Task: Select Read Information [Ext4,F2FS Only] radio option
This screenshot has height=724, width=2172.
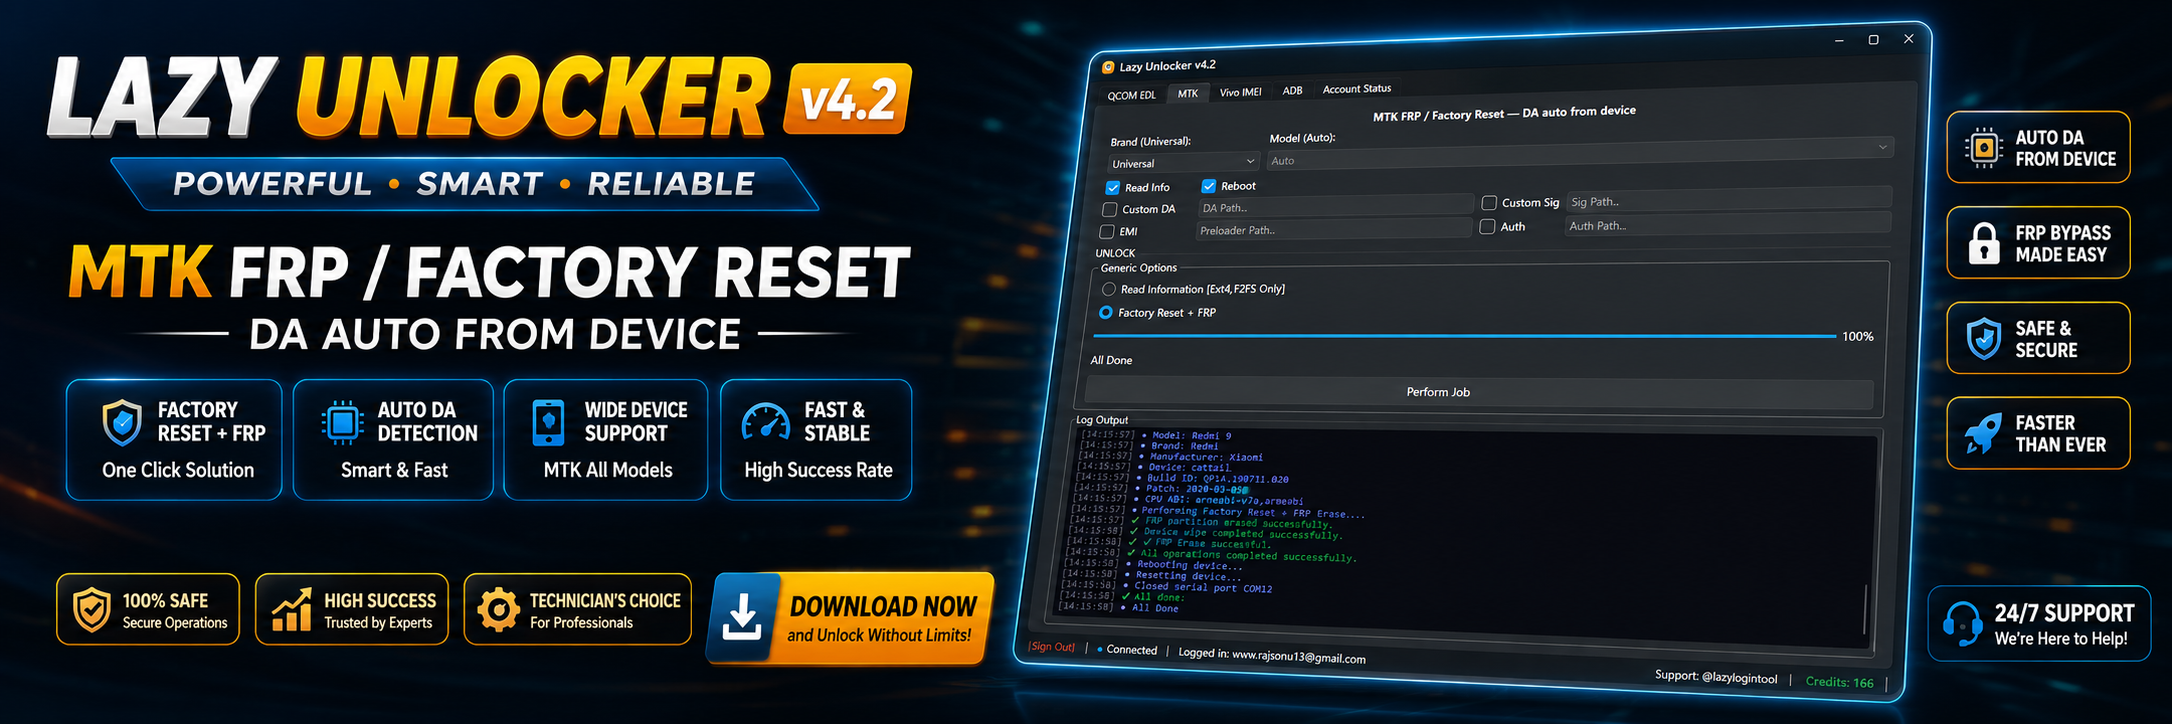Action: (x=1108, y=289)
